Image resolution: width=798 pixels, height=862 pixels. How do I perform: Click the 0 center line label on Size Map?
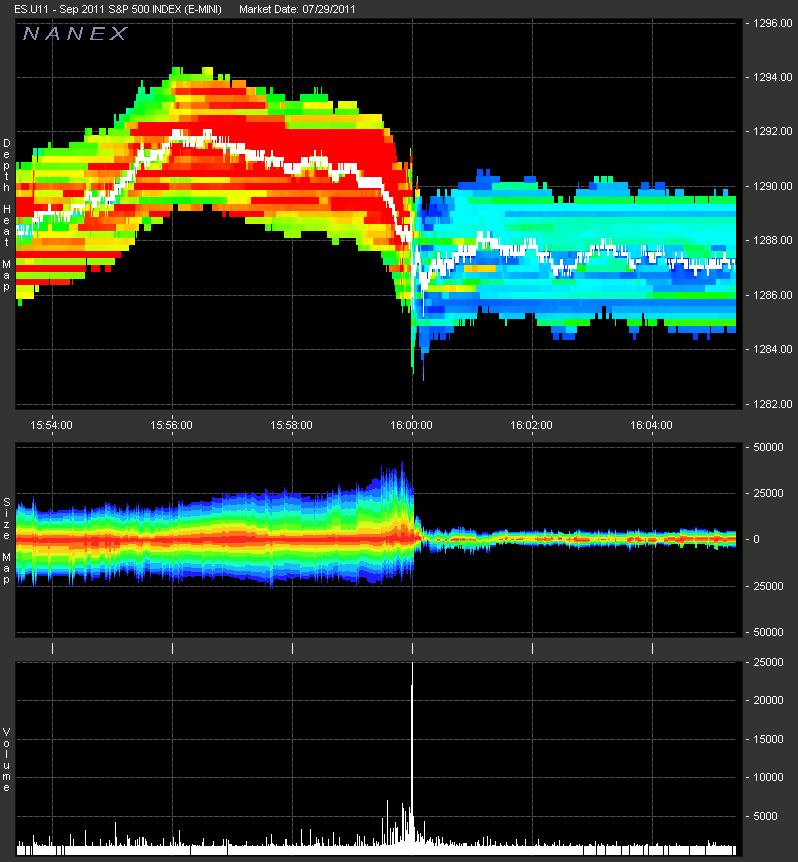click(756, 539)
